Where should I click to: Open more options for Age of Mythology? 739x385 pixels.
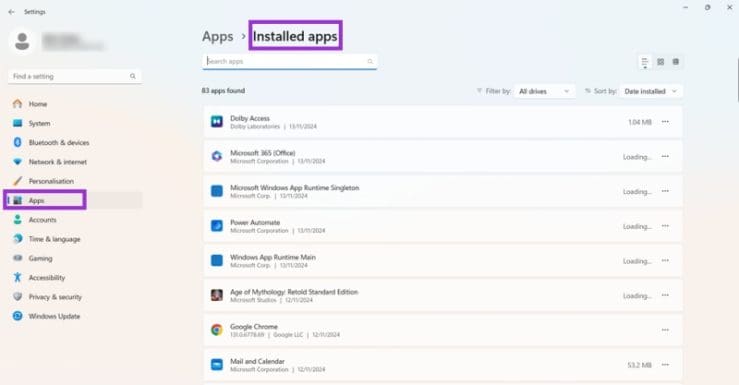[665, 295]
